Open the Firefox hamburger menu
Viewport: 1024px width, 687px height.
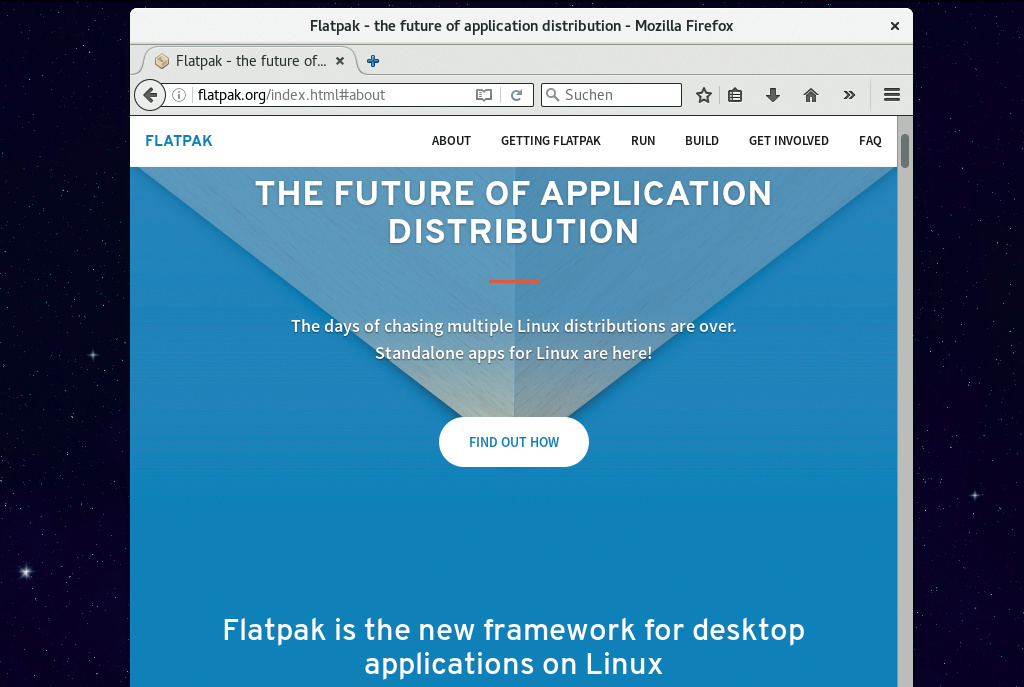891,95
